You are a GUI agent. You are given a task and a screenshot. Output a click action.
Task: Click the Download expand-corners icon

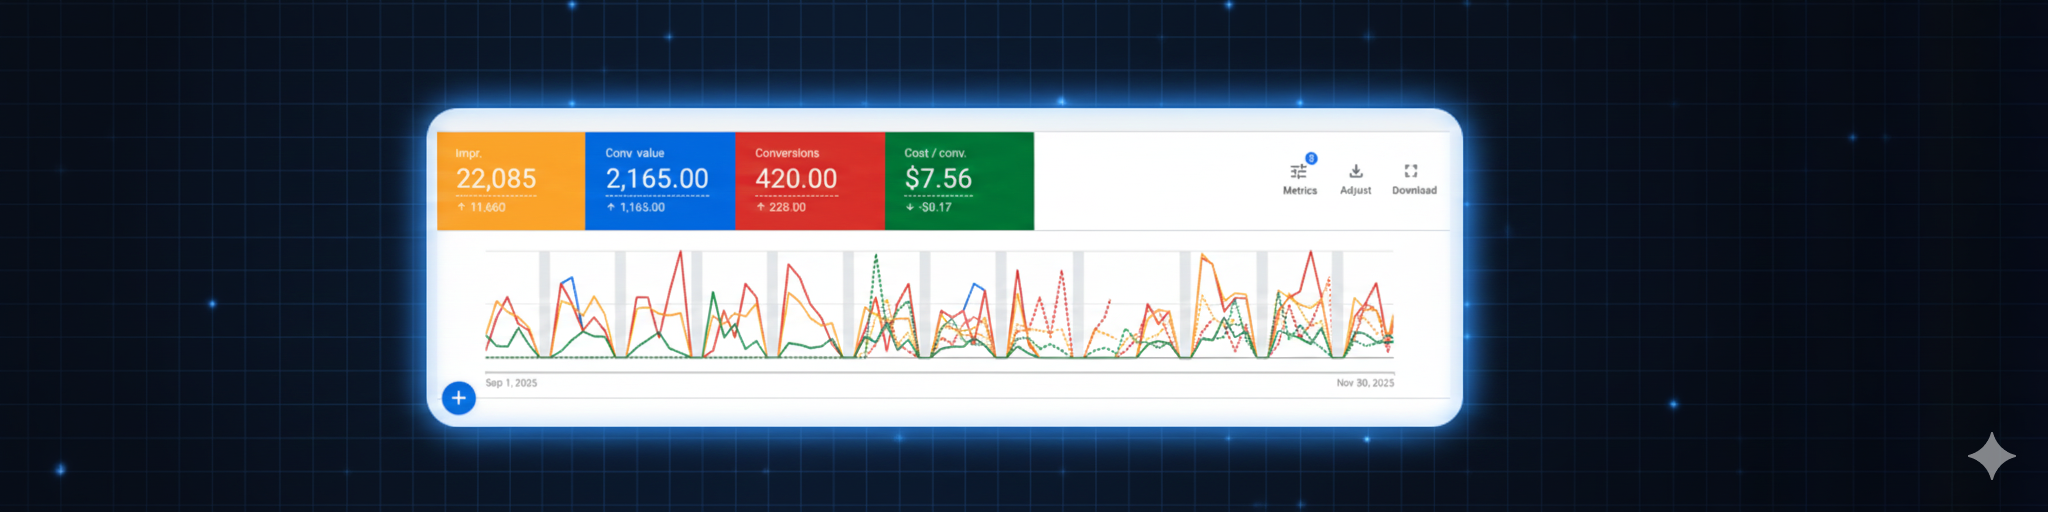point(1411,171)
